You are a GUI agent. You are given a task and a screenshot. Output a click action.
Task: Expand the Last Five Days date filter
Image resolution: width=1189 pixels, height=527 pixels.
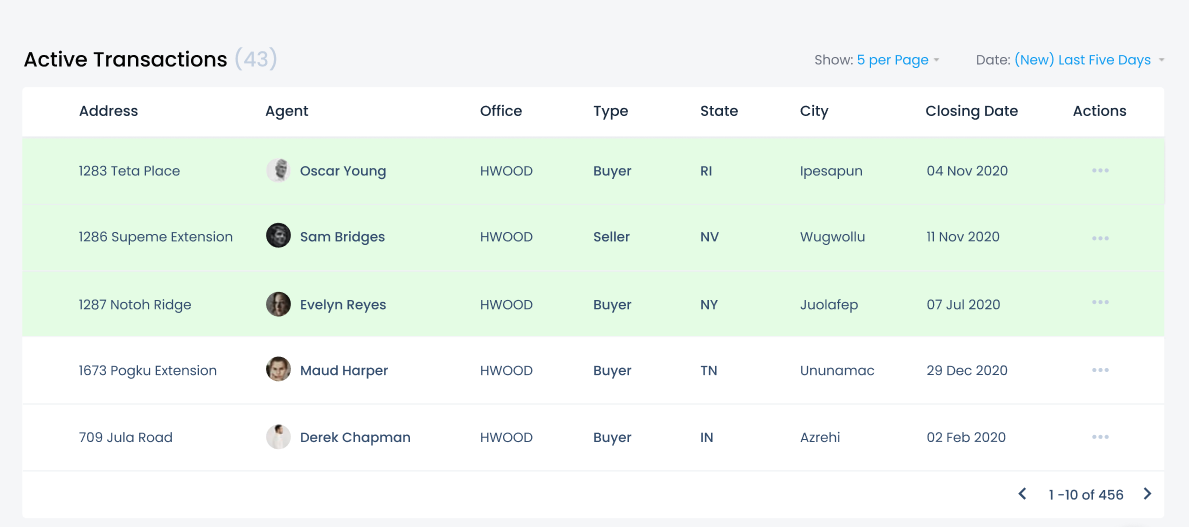tap(1089, 60)
